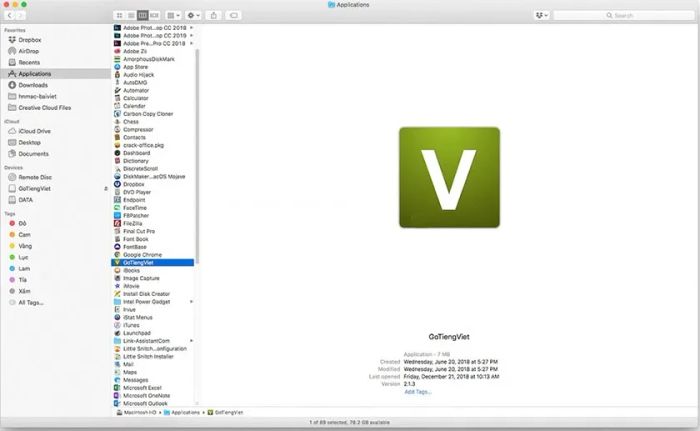Click Add Tags... link in preview
Screen dimensions: 700x431
[418, 392]
